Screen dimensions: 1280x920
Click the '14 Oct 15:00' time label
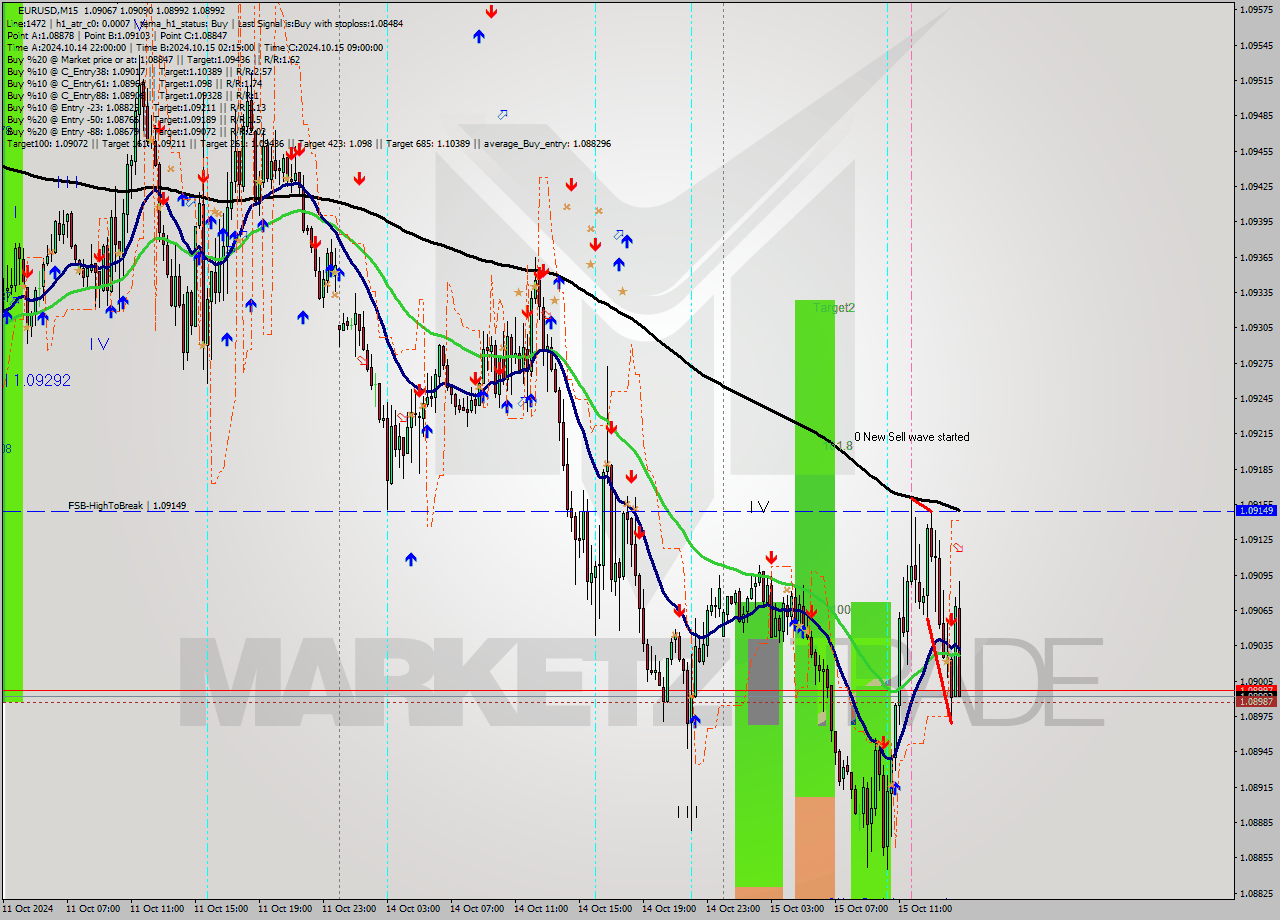[604, 909]
